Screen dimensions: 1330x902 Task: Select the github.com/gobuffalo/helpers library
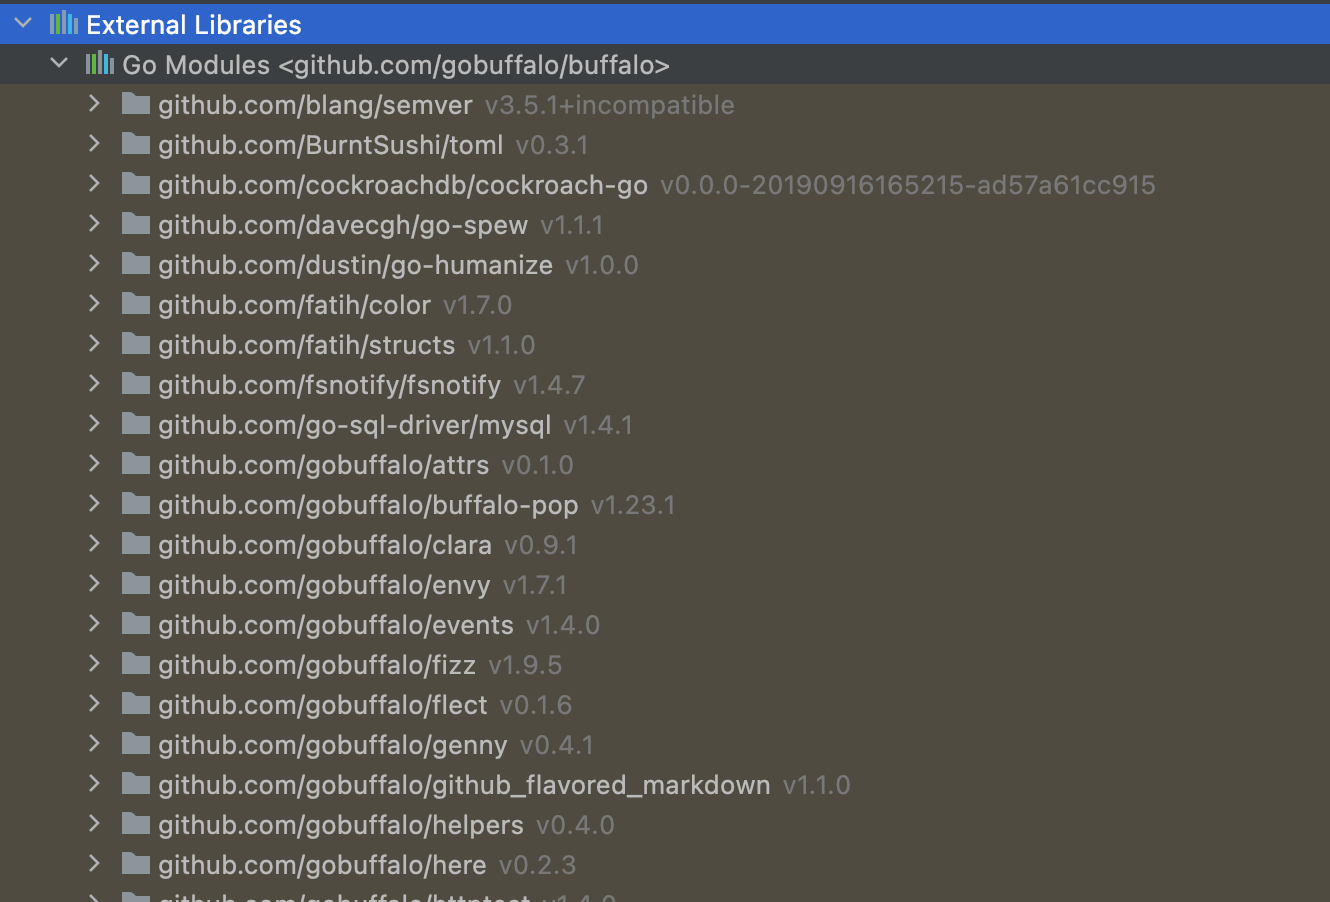340,824
